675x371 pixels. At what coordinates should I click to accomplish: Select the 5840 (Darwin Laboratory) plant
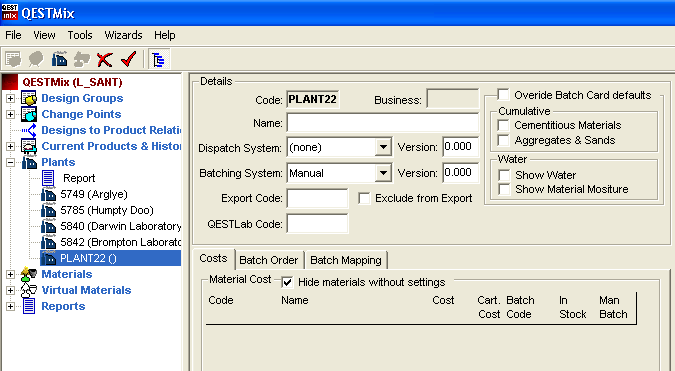tap(121, 226)
